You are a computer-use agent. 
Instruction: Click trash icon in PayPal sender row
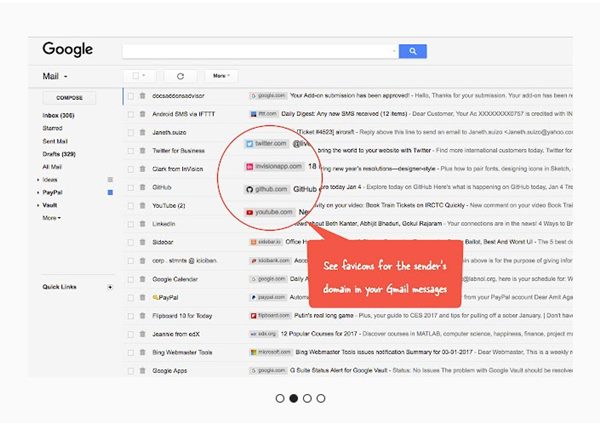142,297
